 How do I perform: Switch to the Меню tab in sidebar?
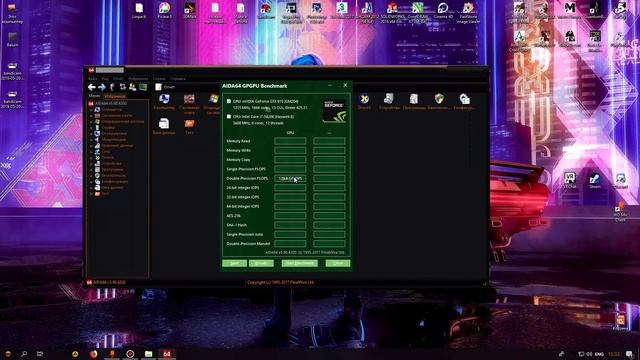94,96
